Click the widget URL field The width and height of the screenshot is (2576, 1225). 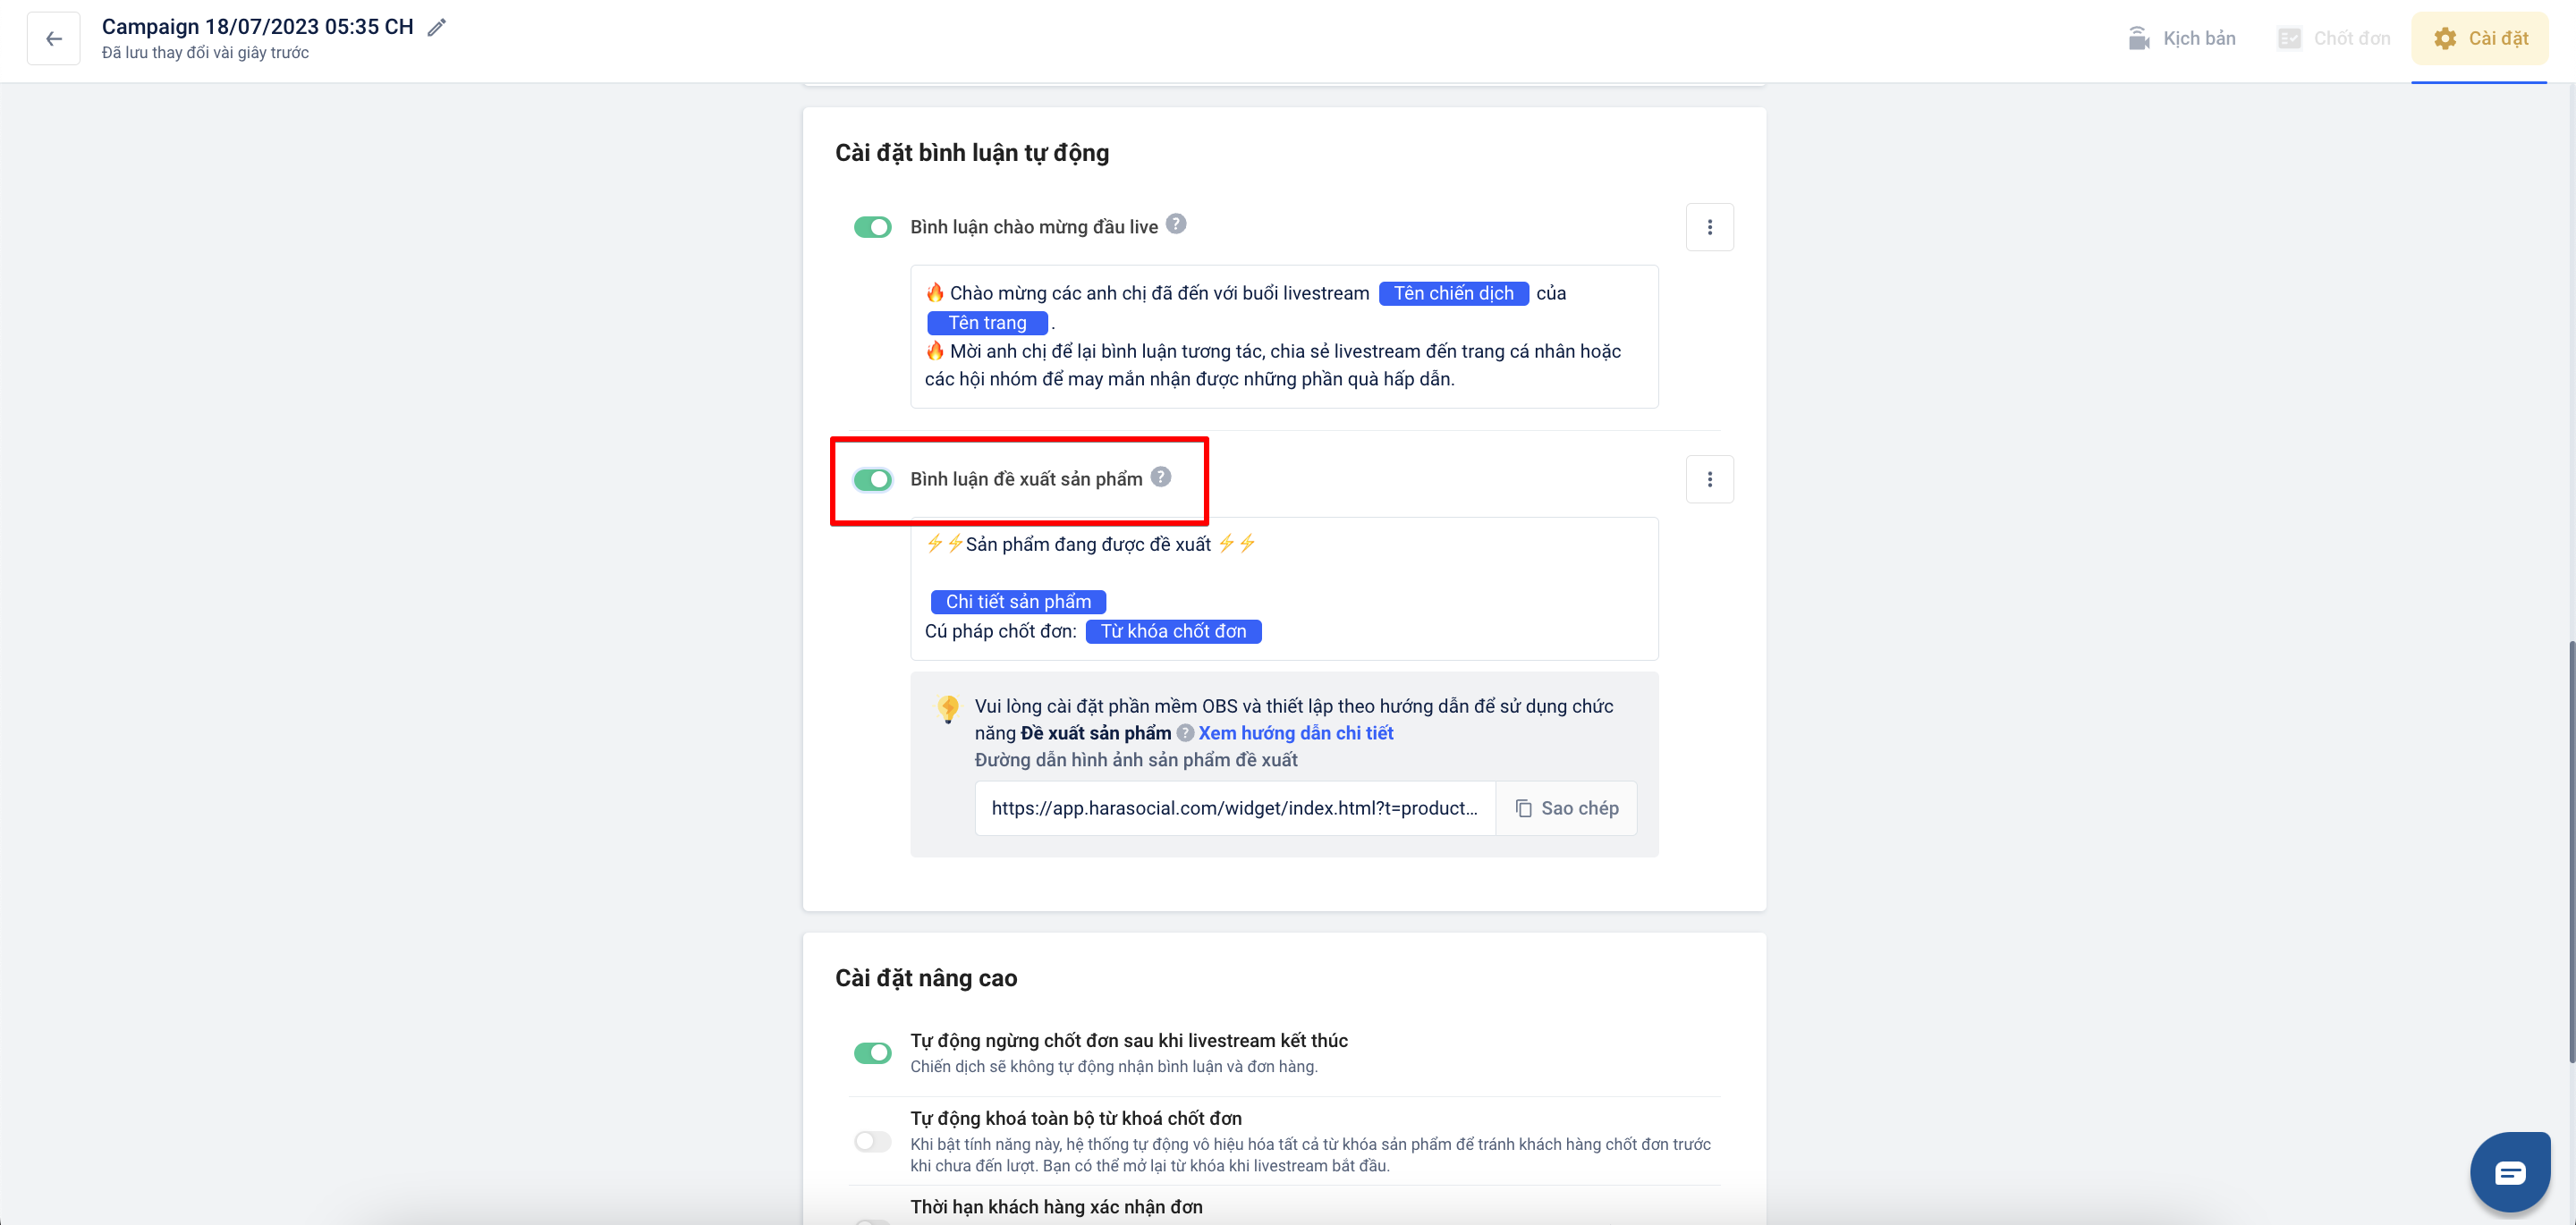click(x=1234, y=808)
